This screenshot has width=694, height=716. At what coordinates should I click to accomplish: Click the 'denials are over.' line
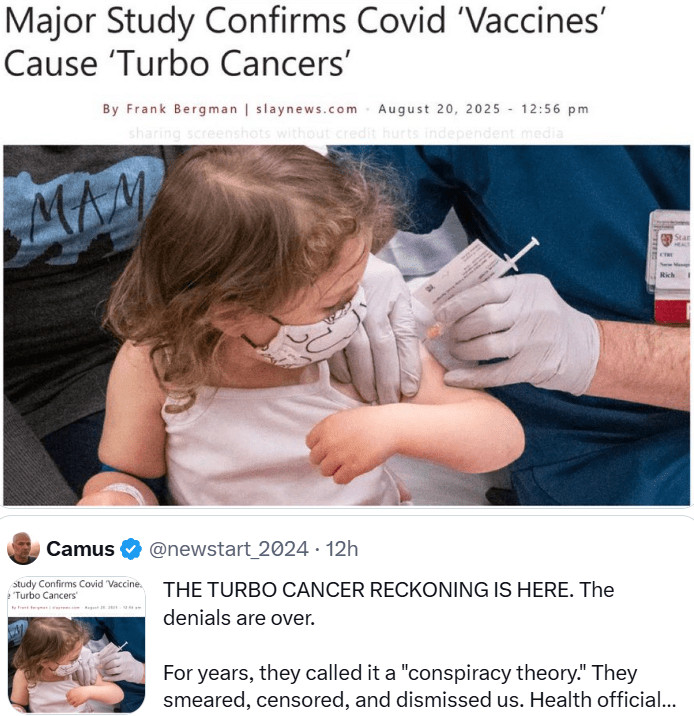point(239,618)
